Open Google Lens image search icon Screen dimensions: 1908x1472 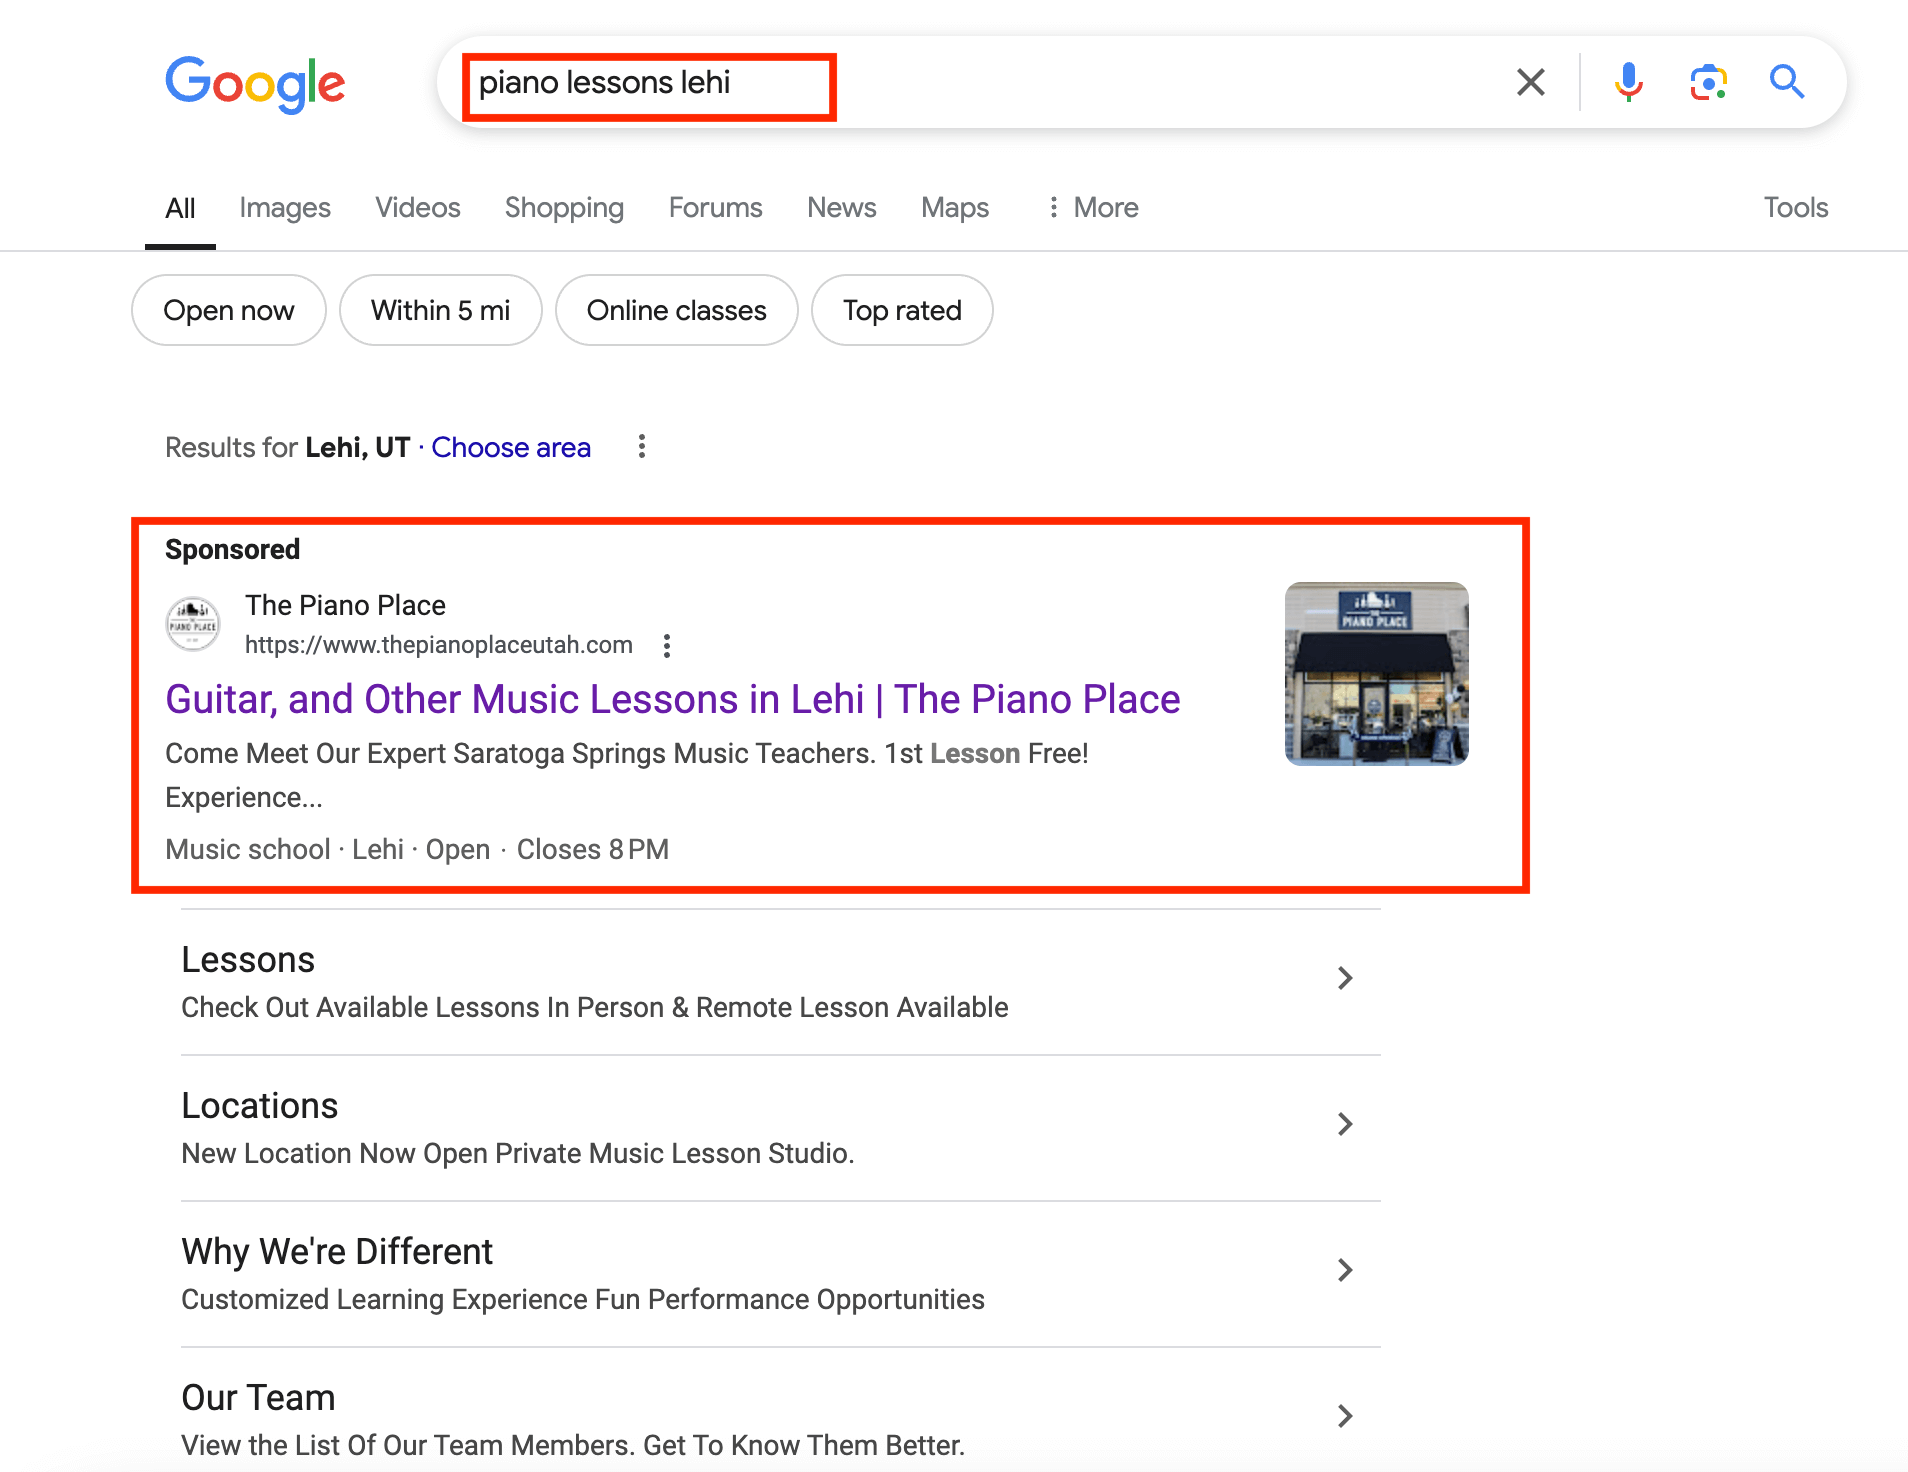pos(1709,82)
